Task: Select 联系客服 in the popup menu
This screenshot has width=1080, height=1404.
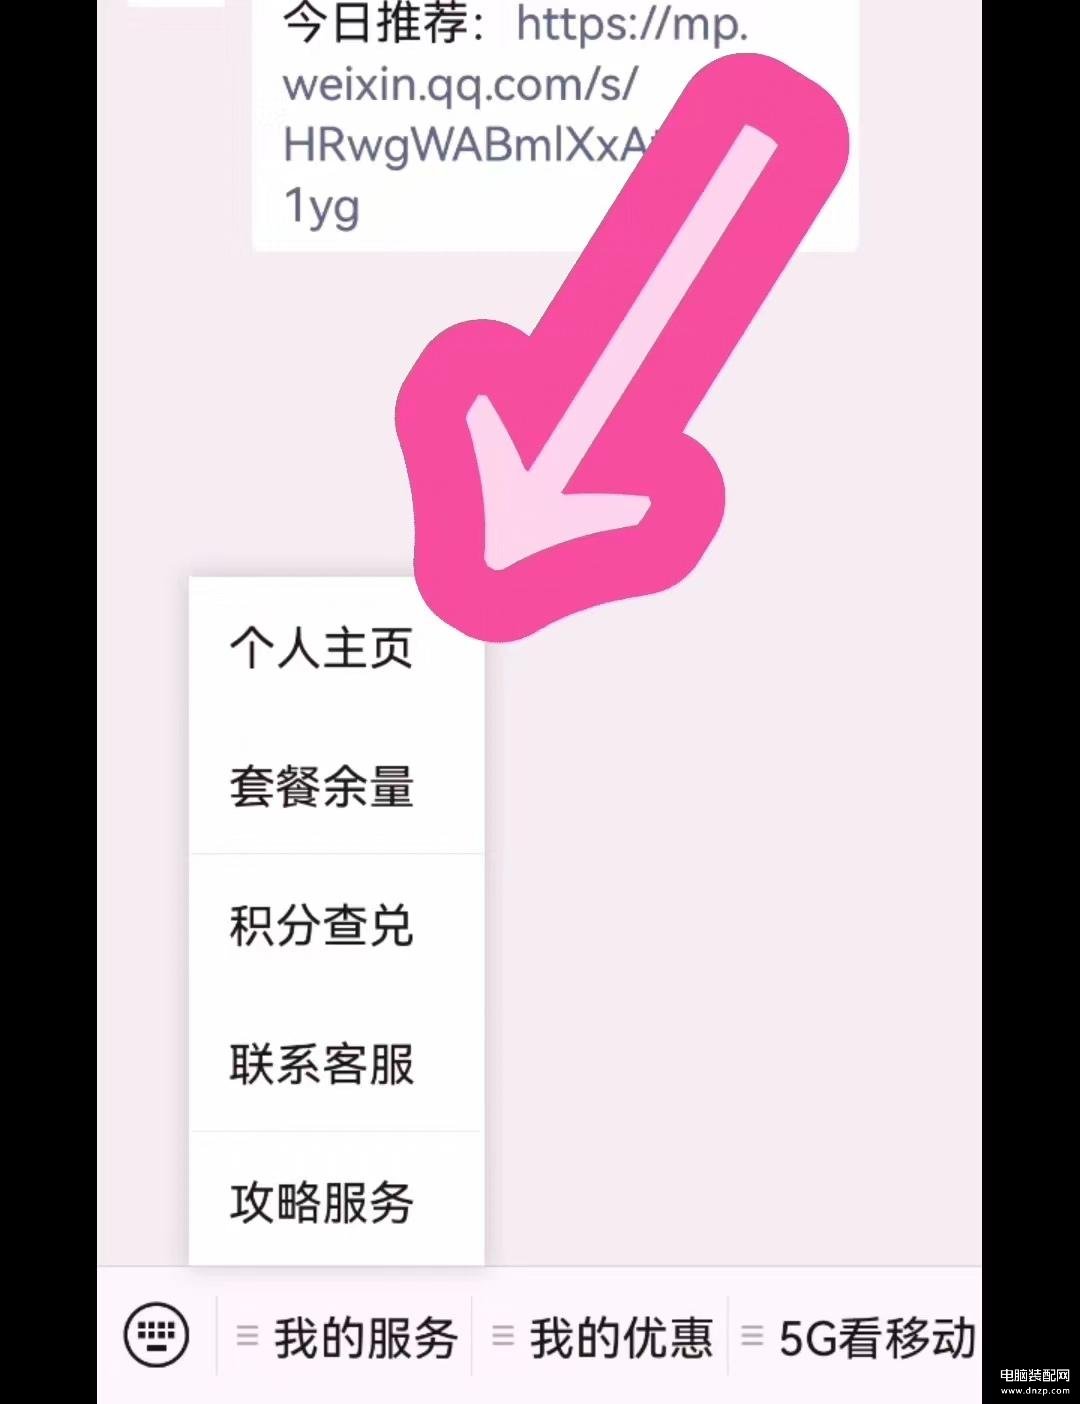Action: [x=336, y=1063]
